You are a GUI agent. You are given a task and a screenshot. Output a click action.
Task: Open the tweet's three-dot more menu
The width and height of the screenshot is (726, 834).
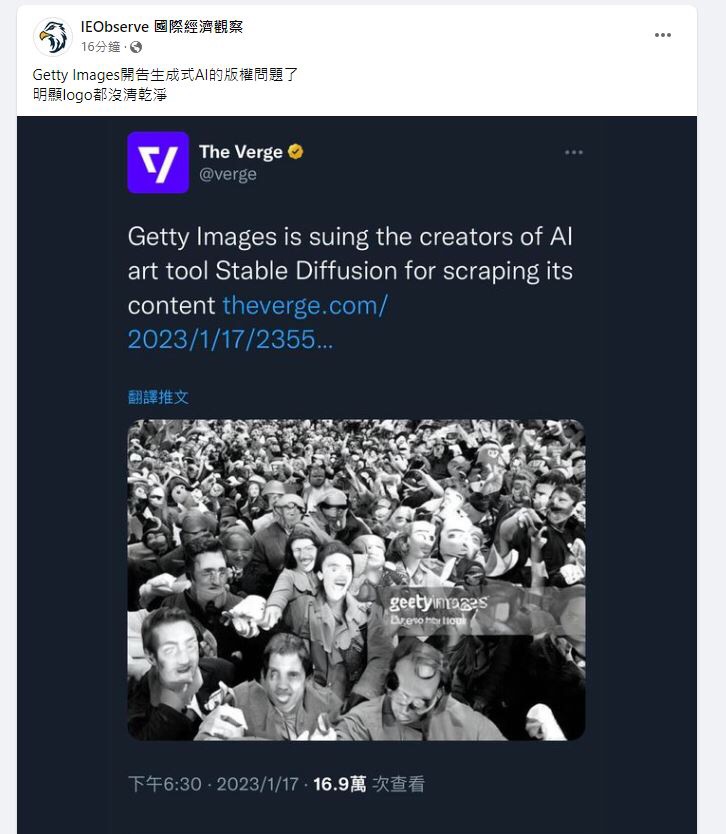574,153
